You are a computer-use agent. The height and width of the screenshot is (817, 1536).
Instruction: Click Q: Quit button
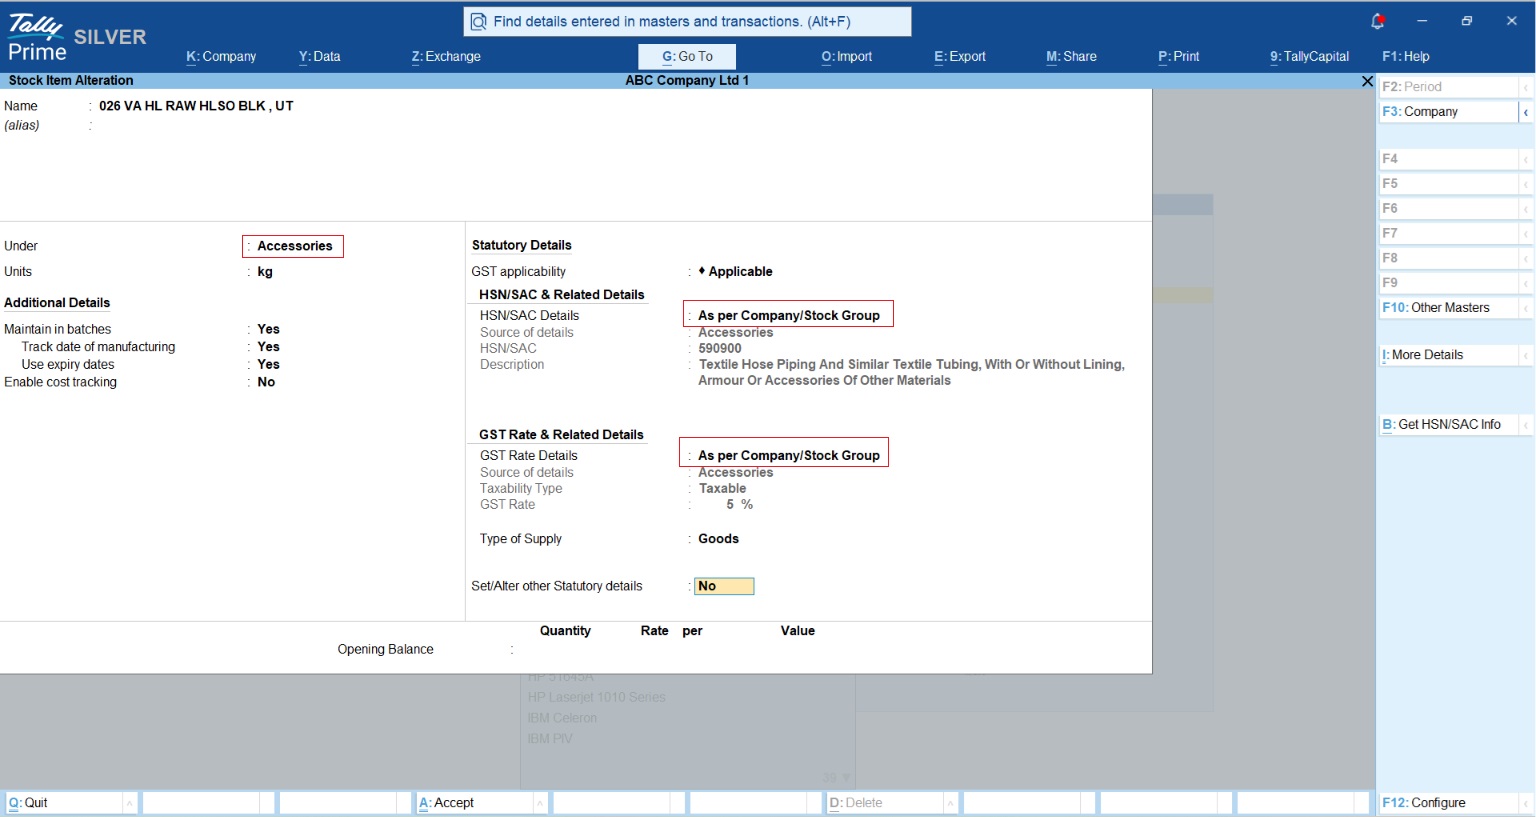click(x=63, y=803)
